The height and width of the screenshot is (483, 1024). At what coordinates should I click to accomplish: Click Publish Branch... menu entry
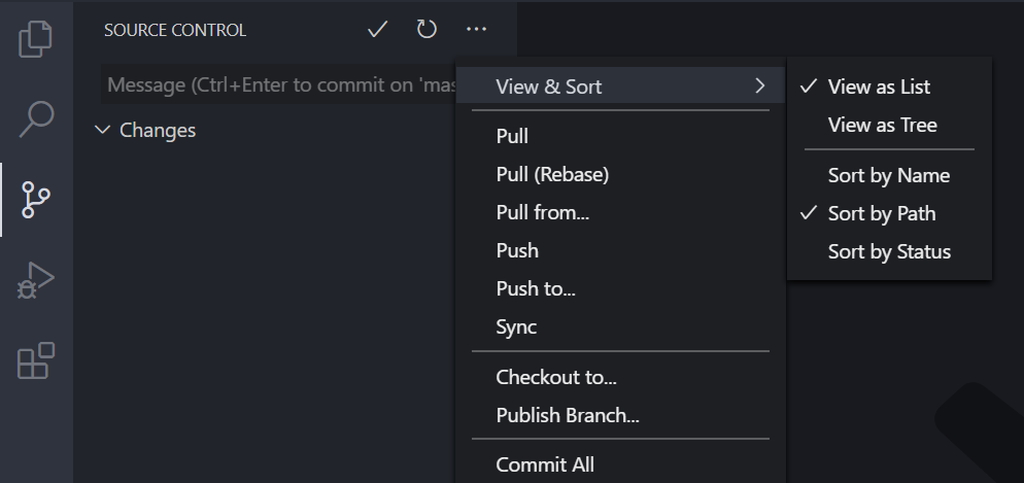coord(567,415)
